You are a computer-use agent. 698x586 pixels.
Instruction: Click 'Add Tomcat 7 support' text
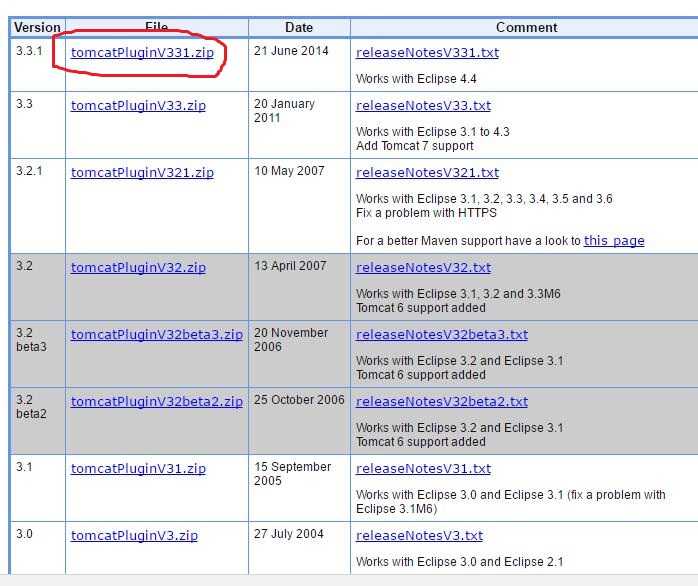click(415, 146)
